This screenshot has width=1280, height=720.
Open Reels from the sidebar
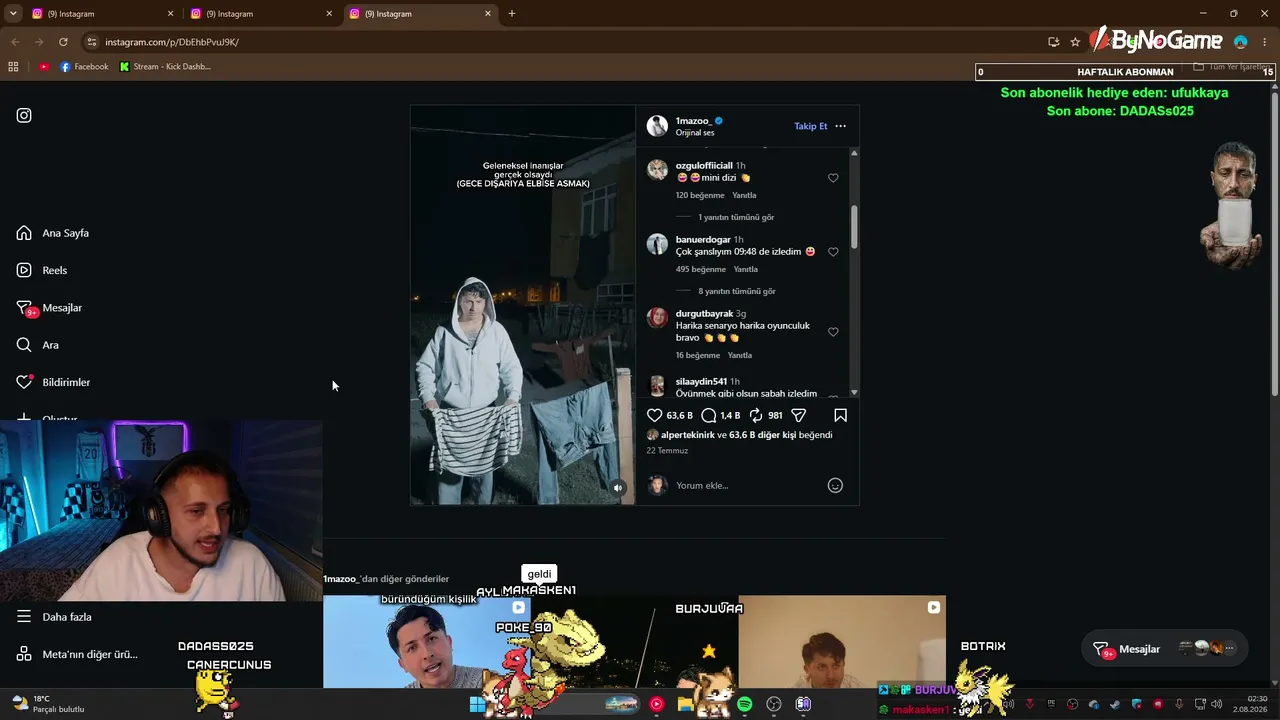(x=42, y=270)
